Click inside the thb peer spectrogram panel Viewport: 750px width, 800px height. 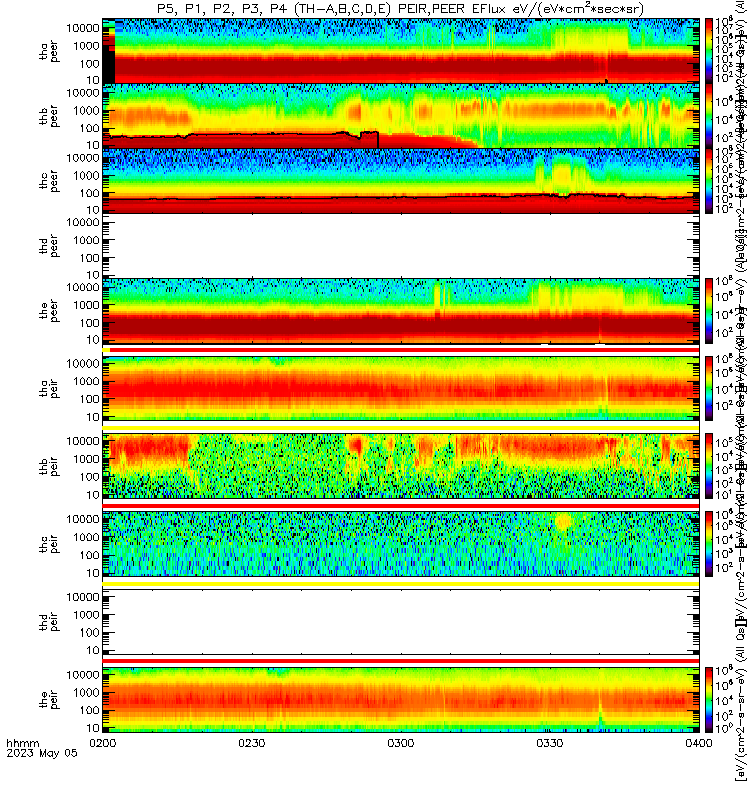pos(401,116)
